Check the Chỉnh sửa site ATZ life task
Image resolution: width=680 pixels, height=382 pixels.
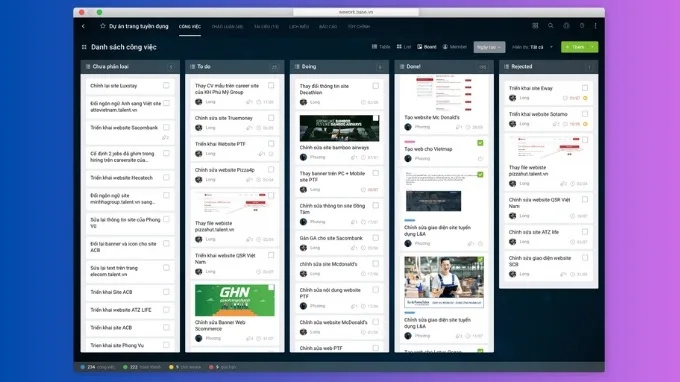[585, 232]
